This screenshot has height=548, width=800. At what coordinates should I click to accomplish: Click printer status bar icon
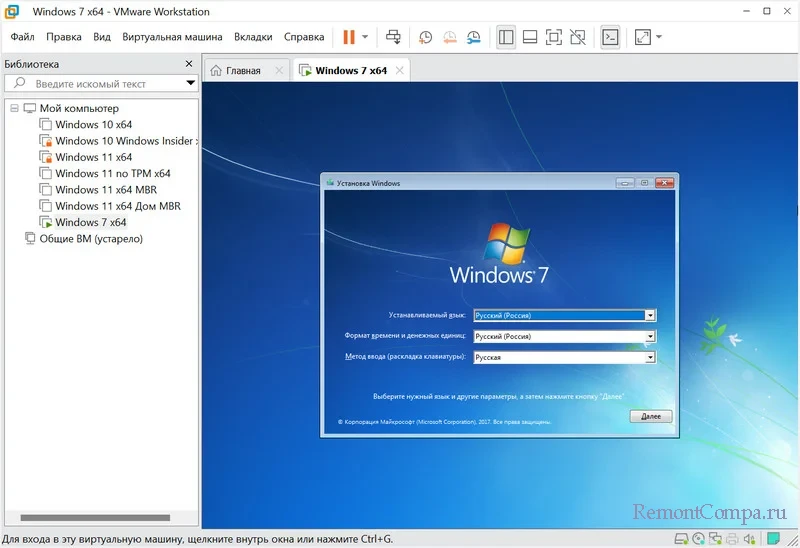coord(732,538)
